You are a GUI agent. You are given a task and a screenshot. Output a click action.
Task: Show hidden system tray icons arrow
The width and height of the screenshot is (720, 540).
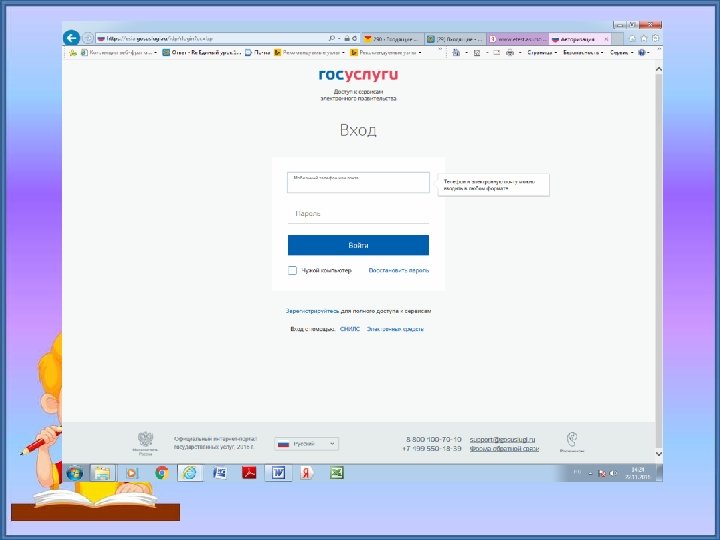(590, 474)
